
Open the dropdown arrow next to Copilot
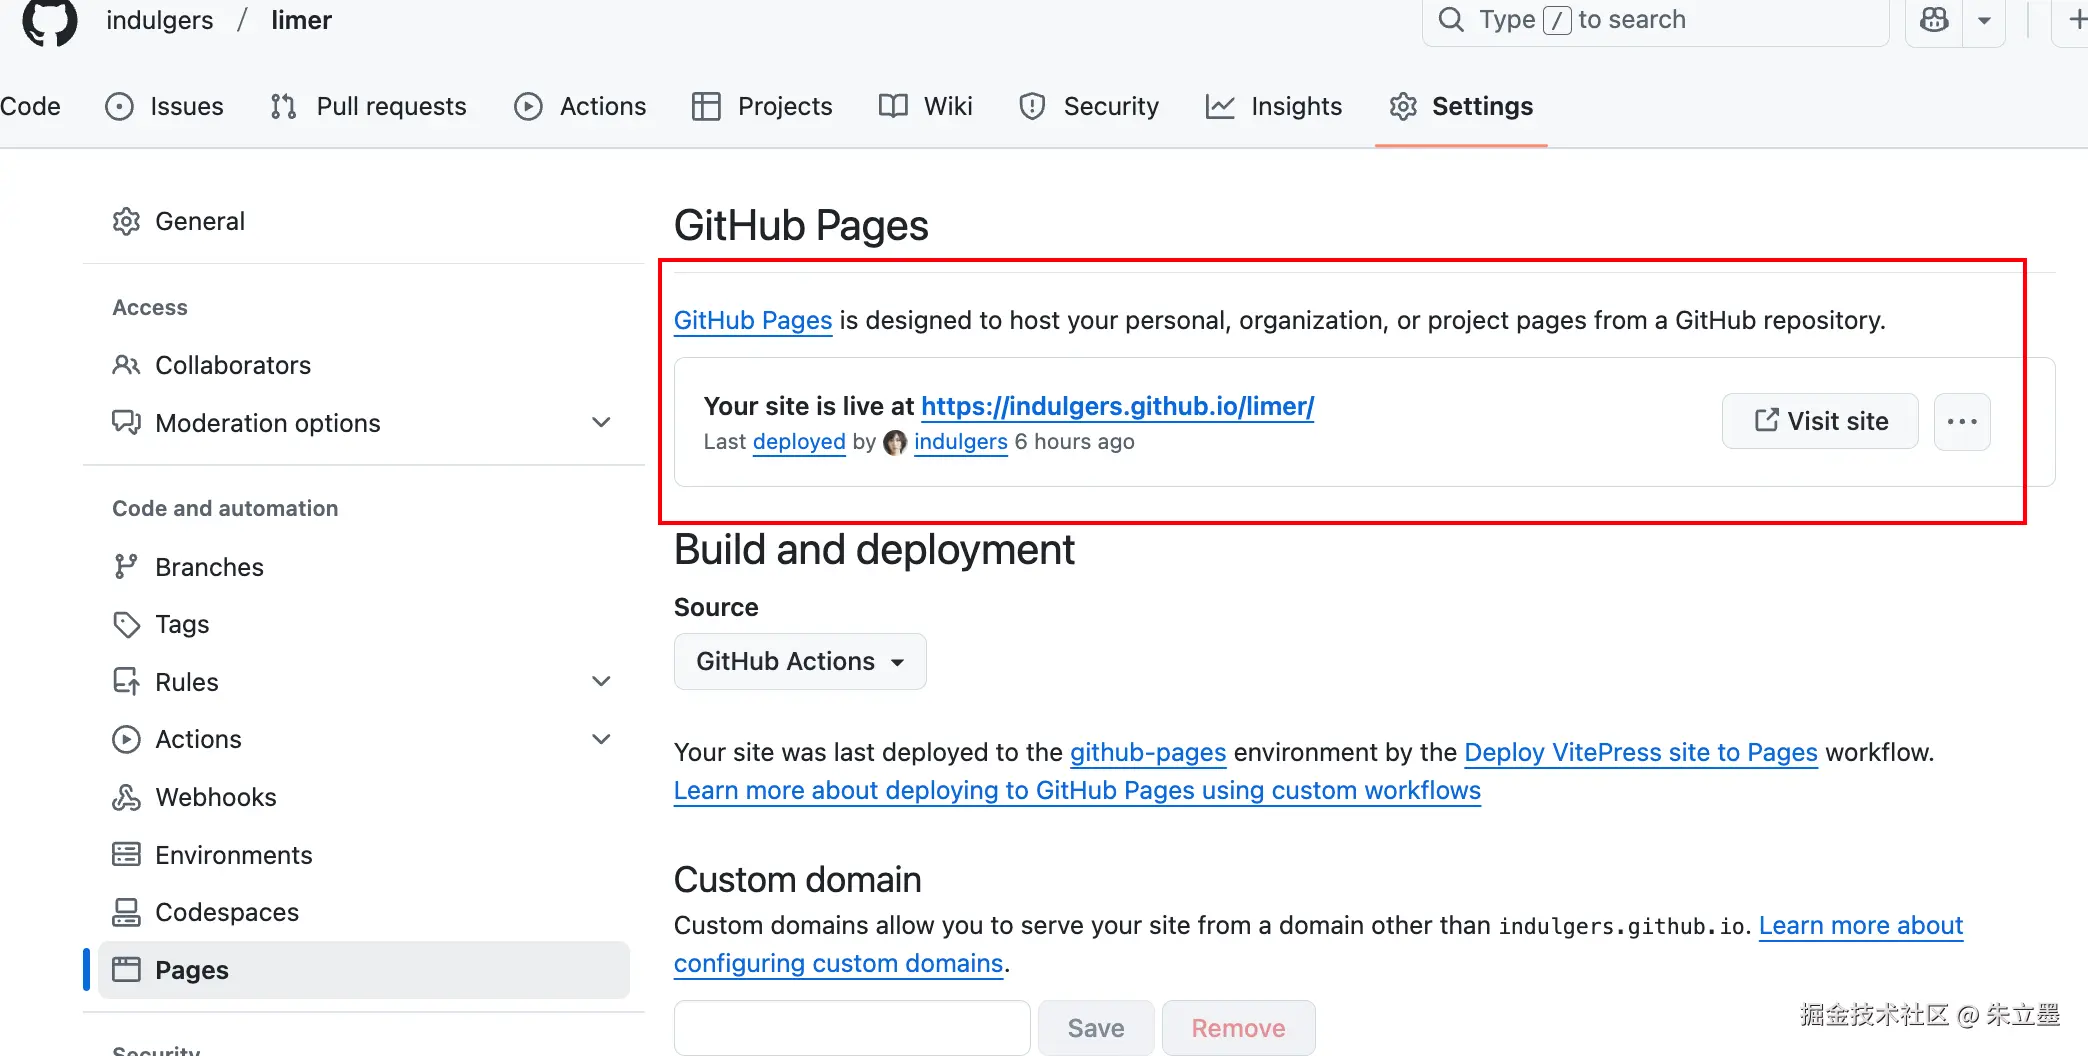(x=1984, y=20)
